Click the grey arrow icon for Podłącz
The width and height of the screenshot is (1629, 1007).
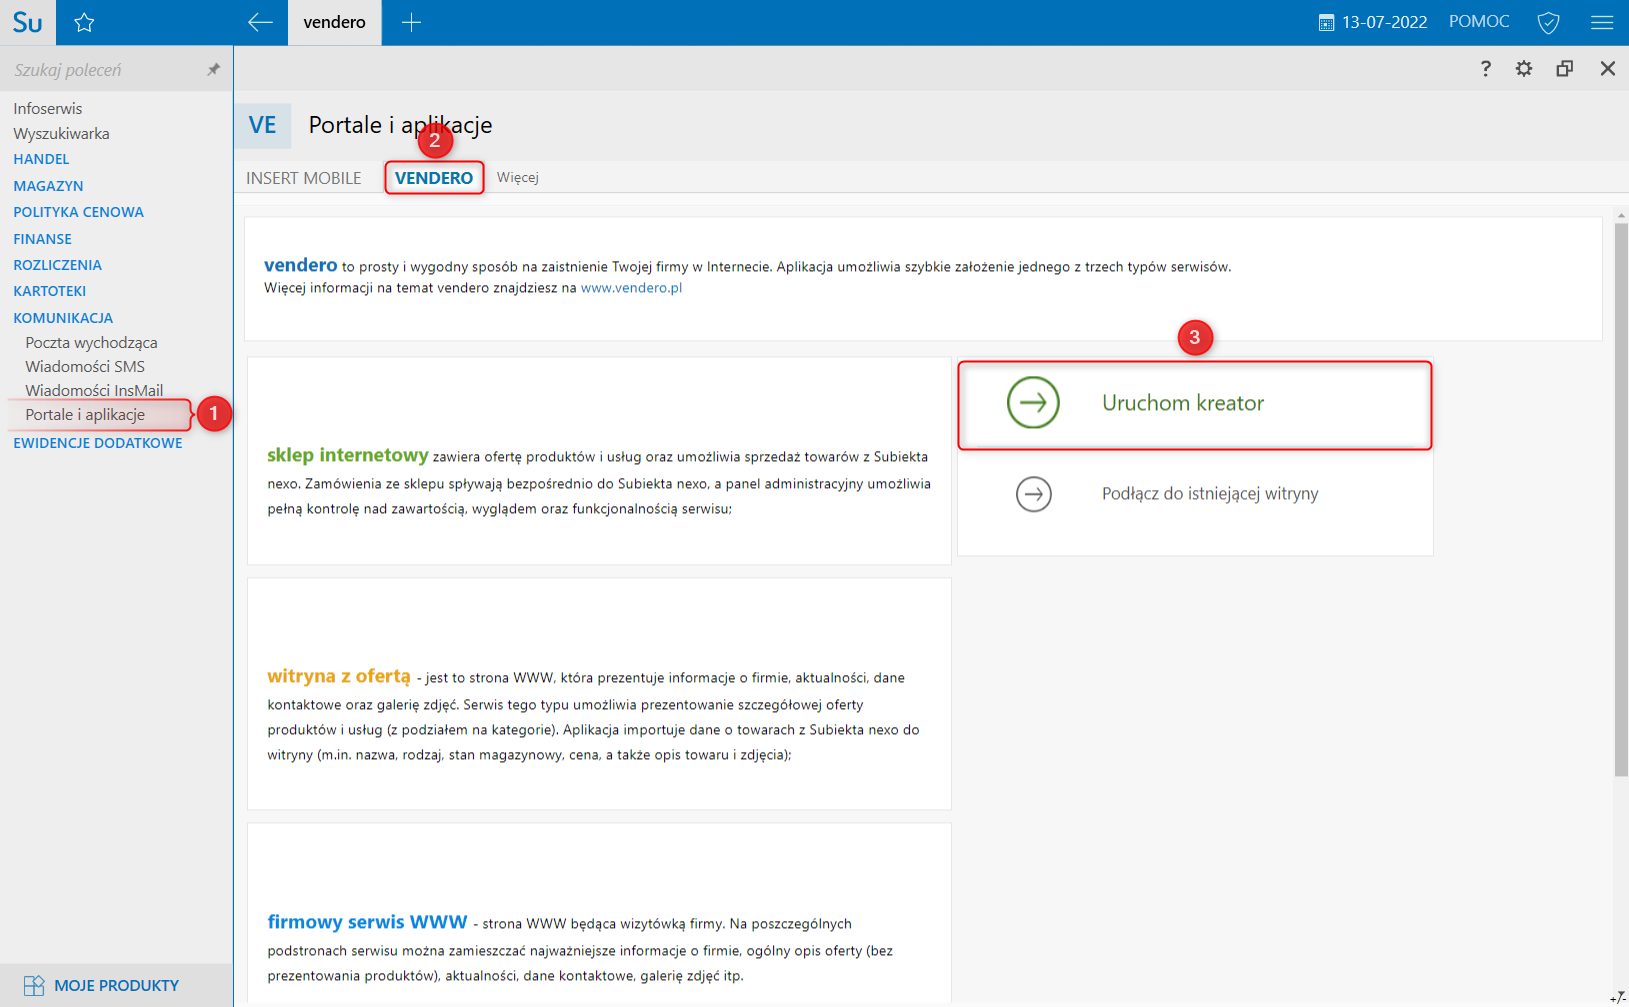coord(1034,494)
